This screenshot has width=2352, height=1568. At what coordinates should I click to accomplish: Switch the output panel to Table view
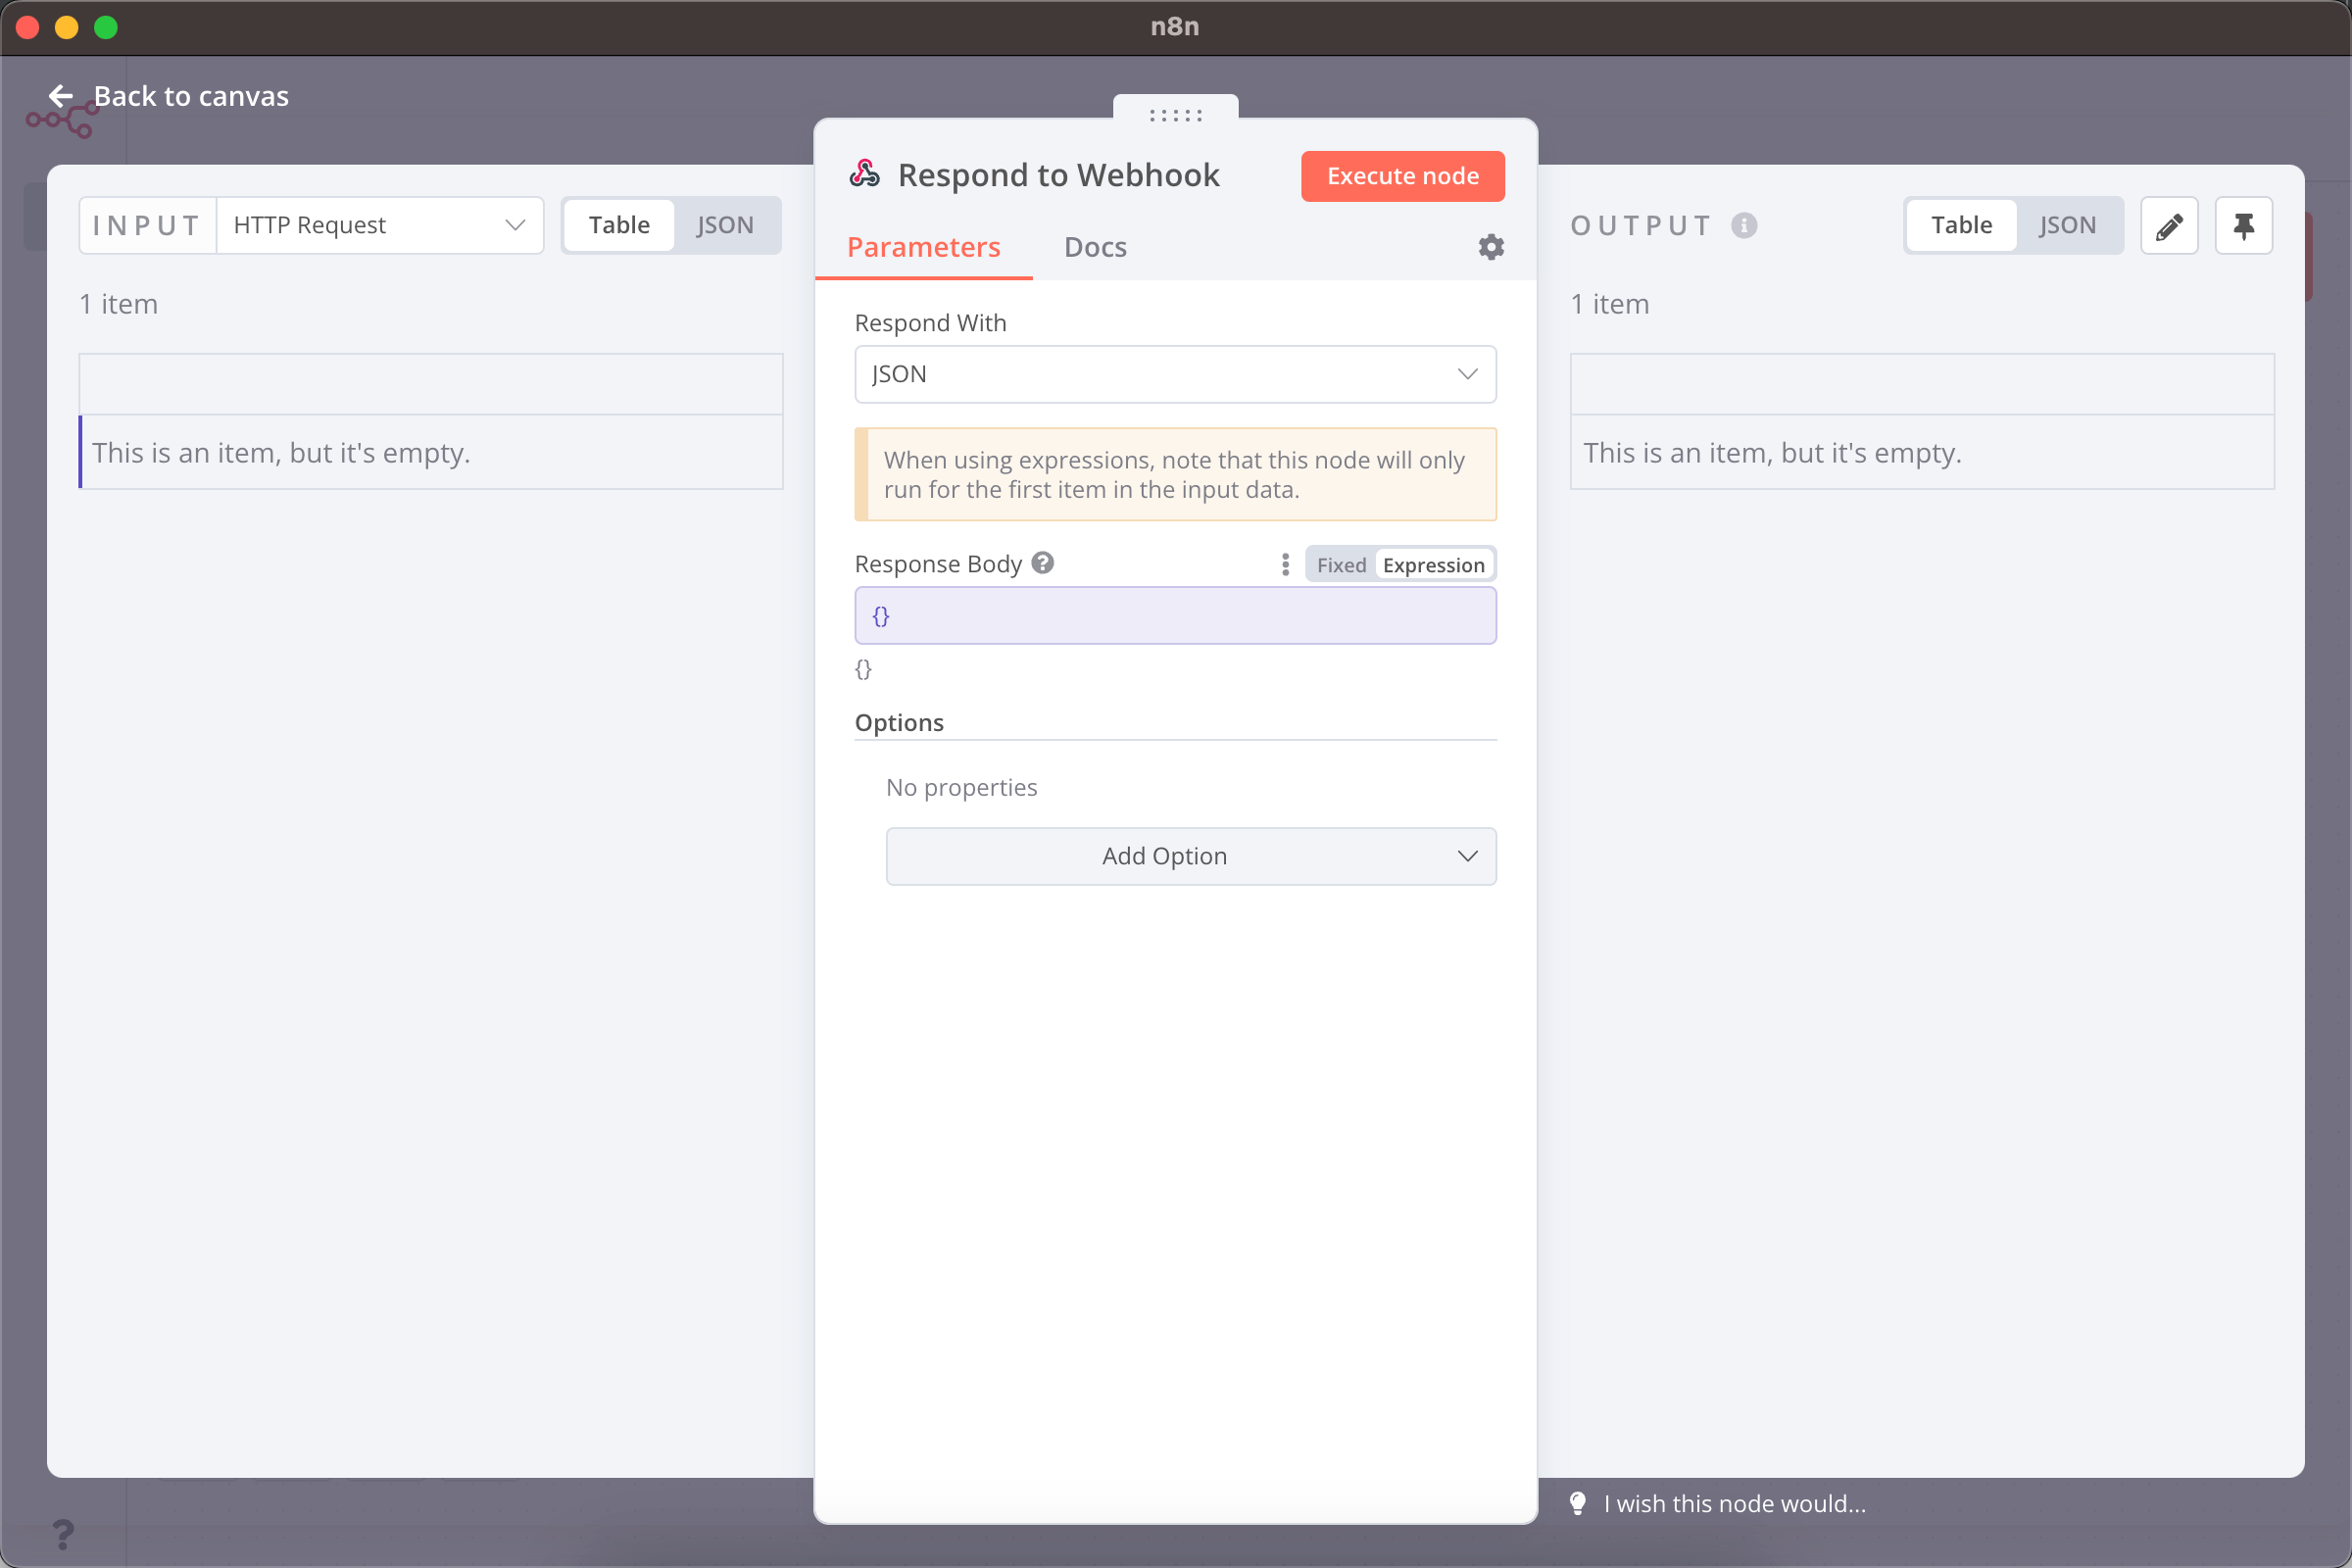[x=1959, y=225]
